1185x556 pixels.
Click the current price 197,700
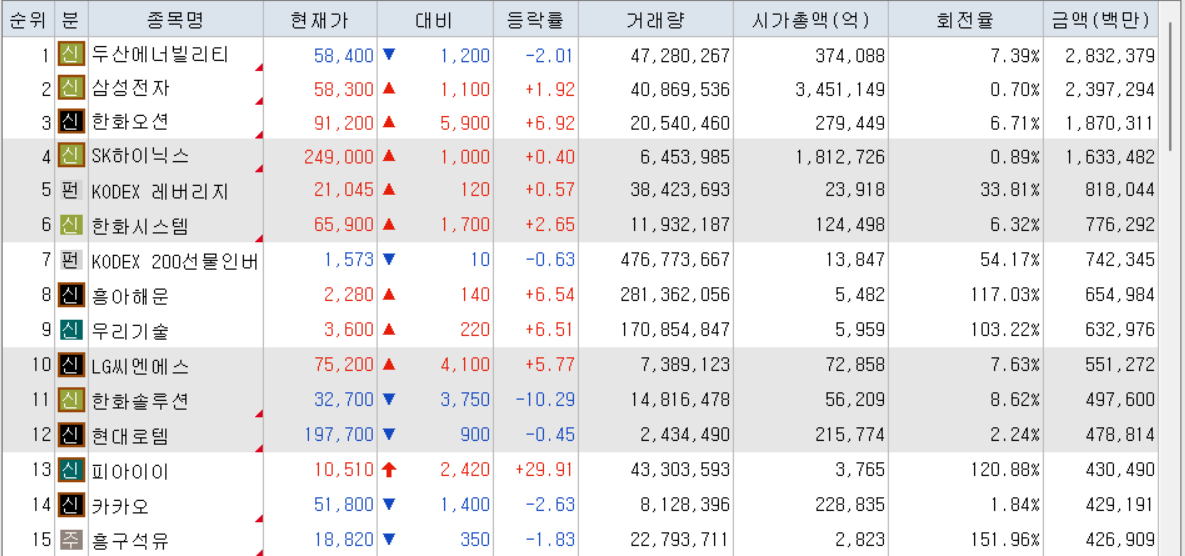[339, 435]
